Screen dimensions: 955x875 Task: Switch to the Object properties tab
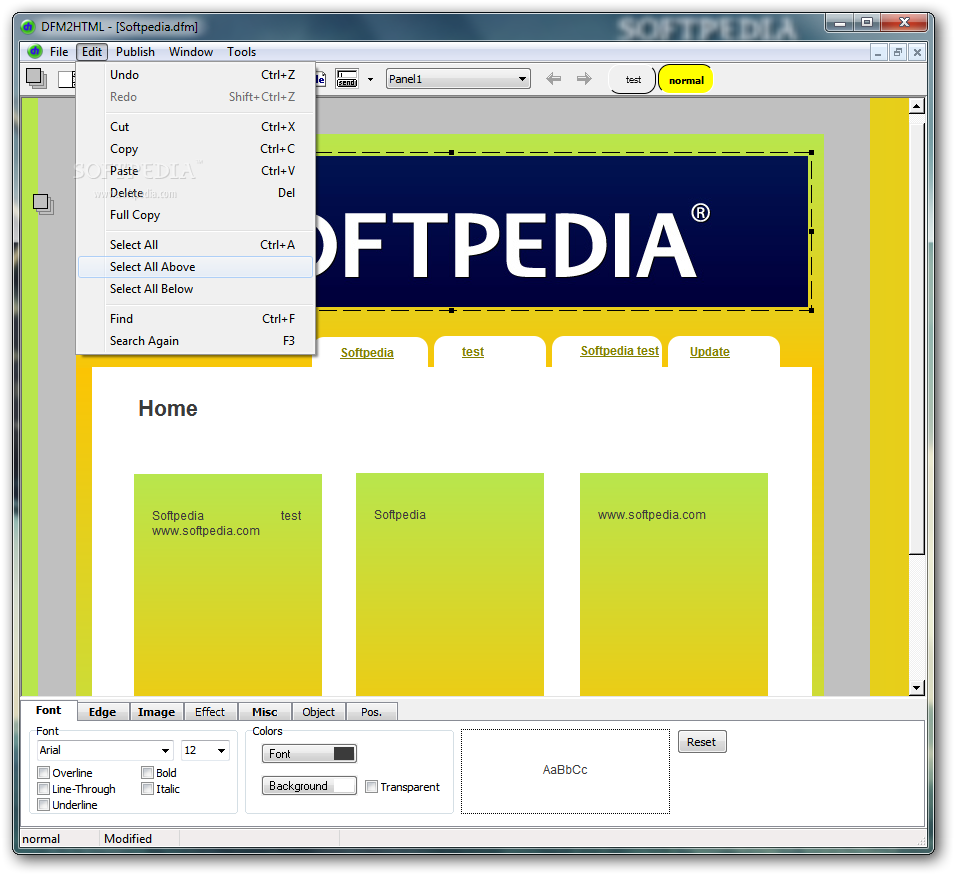pyautogui.click(x=319, y=712)
